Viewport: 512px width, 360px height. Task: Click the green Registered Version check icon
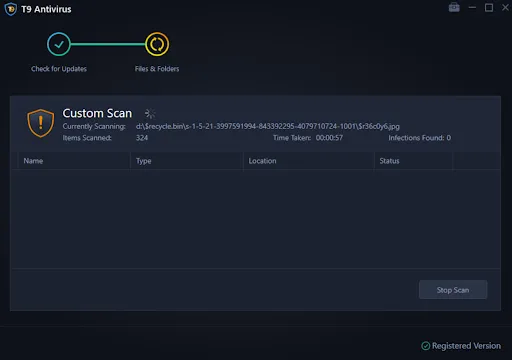tap(426, 346)
